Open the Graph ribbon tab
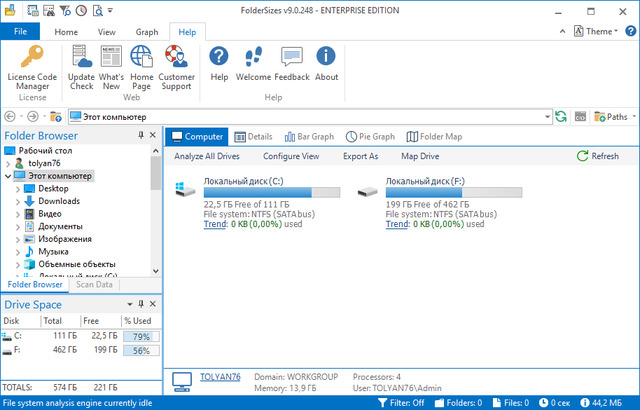Viewport: 640px width, 410px height. pos(147,31)
